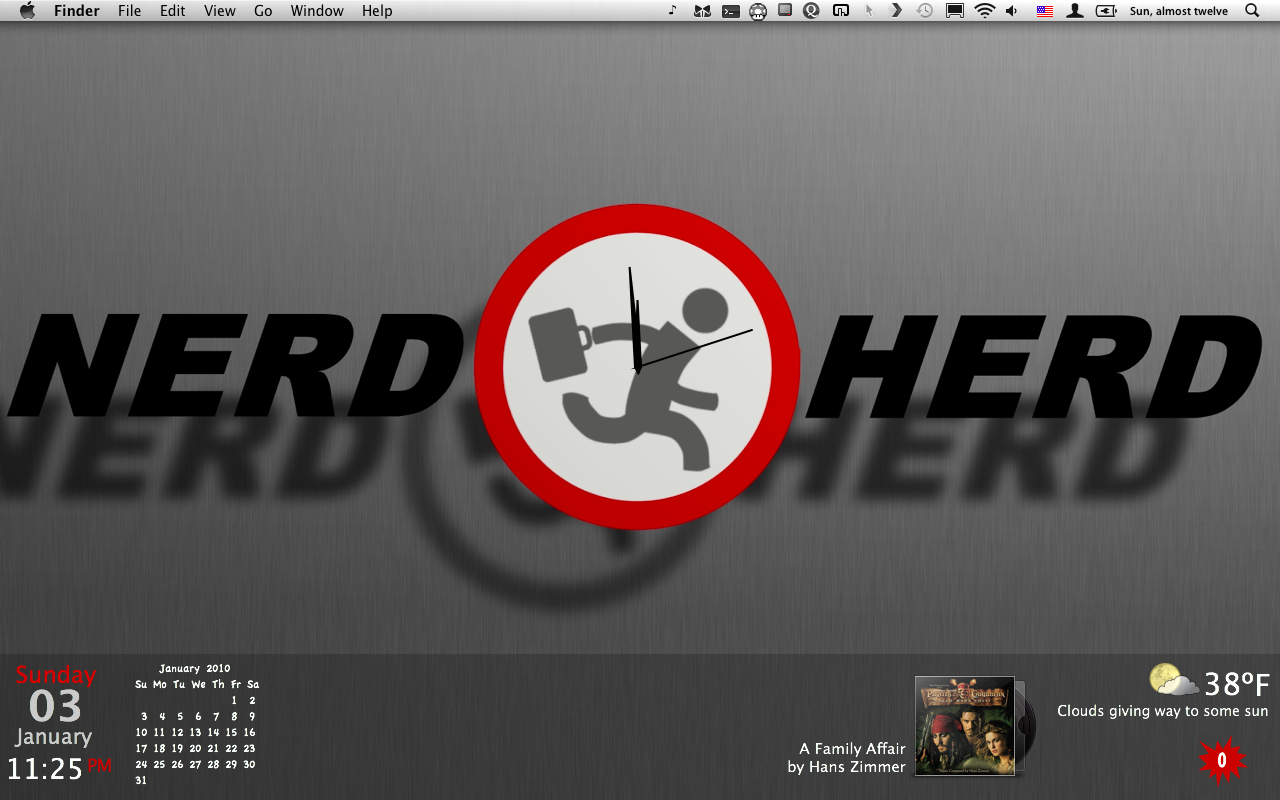Select day 8 in the calendar
Screen dimensions: 1280x800
[234, 716]
